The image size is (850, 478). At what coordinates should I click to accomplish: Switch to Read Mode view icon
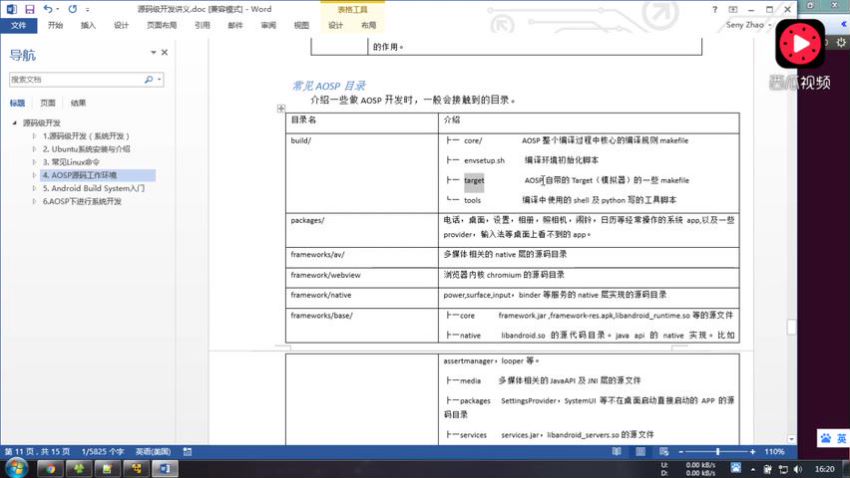pyautogui.click(x=616, y=451)
